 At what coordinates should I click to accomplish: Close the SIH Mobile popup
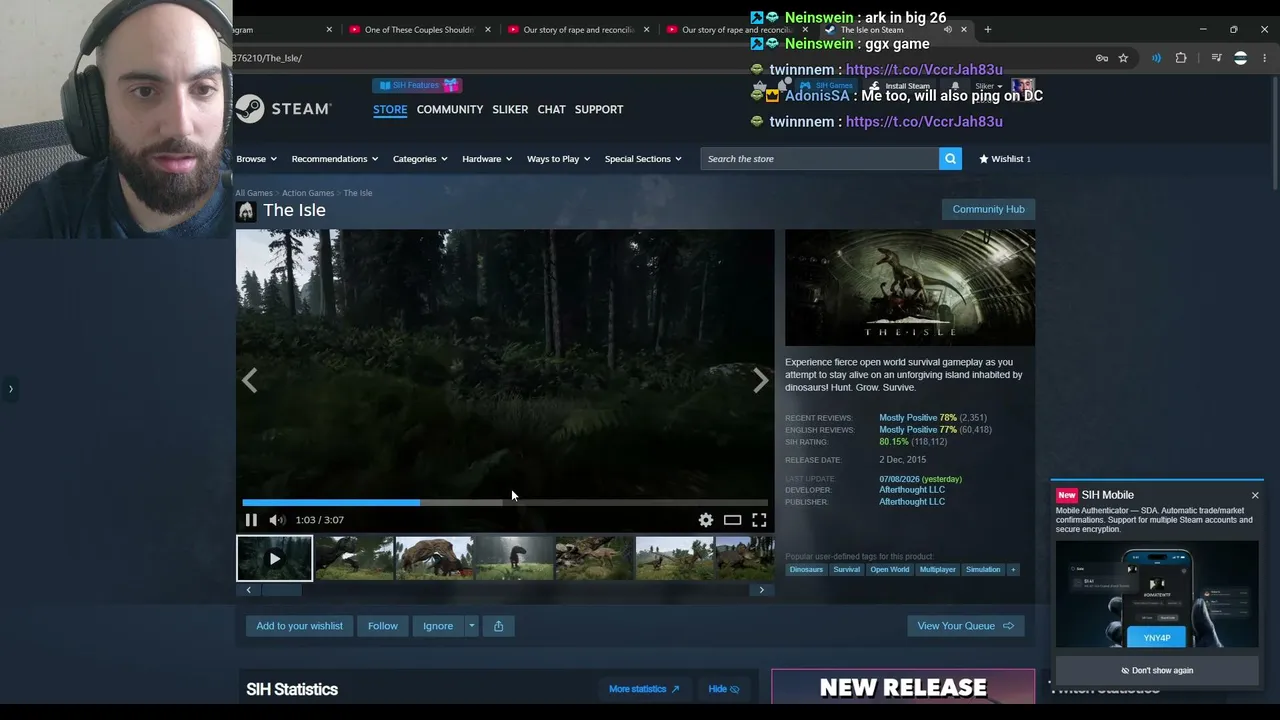1255,495
